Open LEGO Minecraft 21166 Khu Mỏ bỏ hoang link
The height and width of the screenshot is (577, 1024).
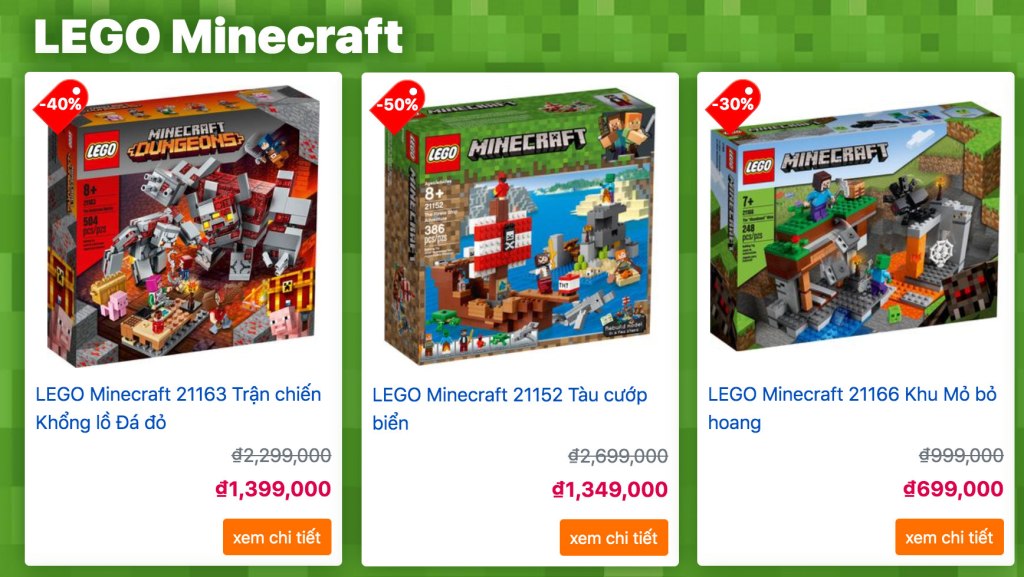pyautogui.click(x=852, y=408)
